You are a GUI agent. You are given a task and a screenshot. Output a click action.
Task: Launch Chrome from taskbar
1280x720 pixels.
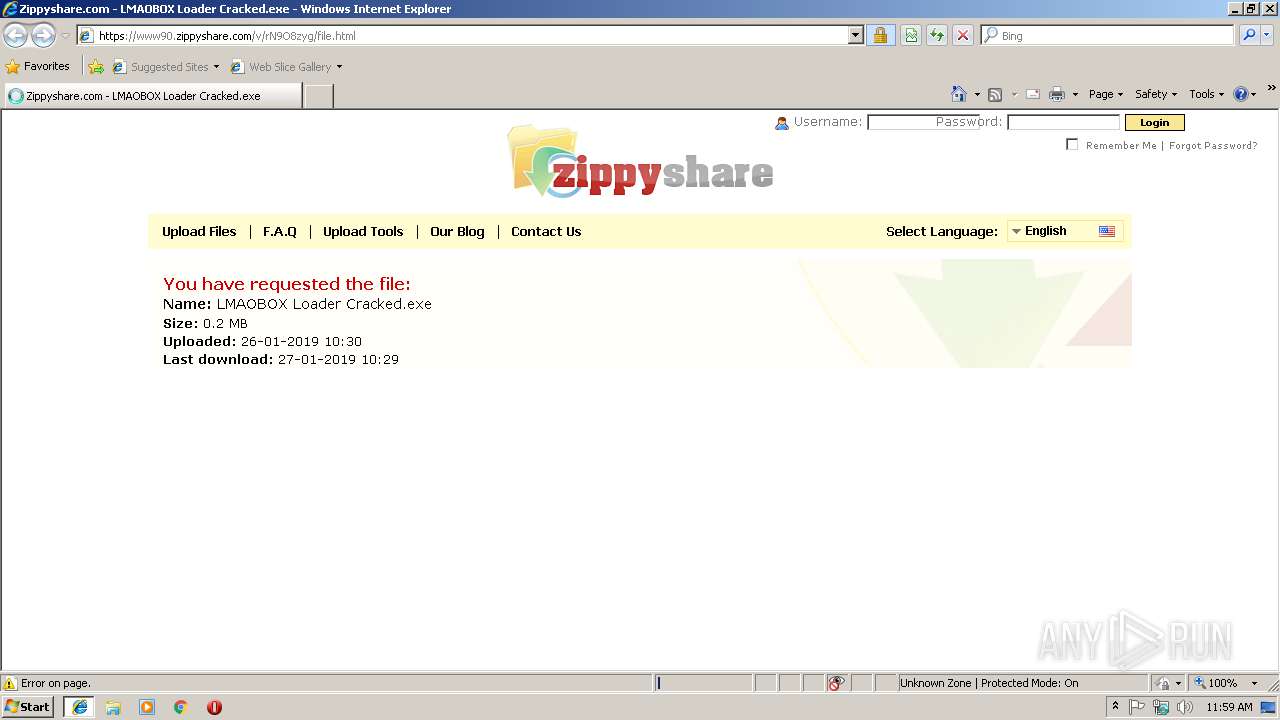pyautogui.click(x=181, y=707)
